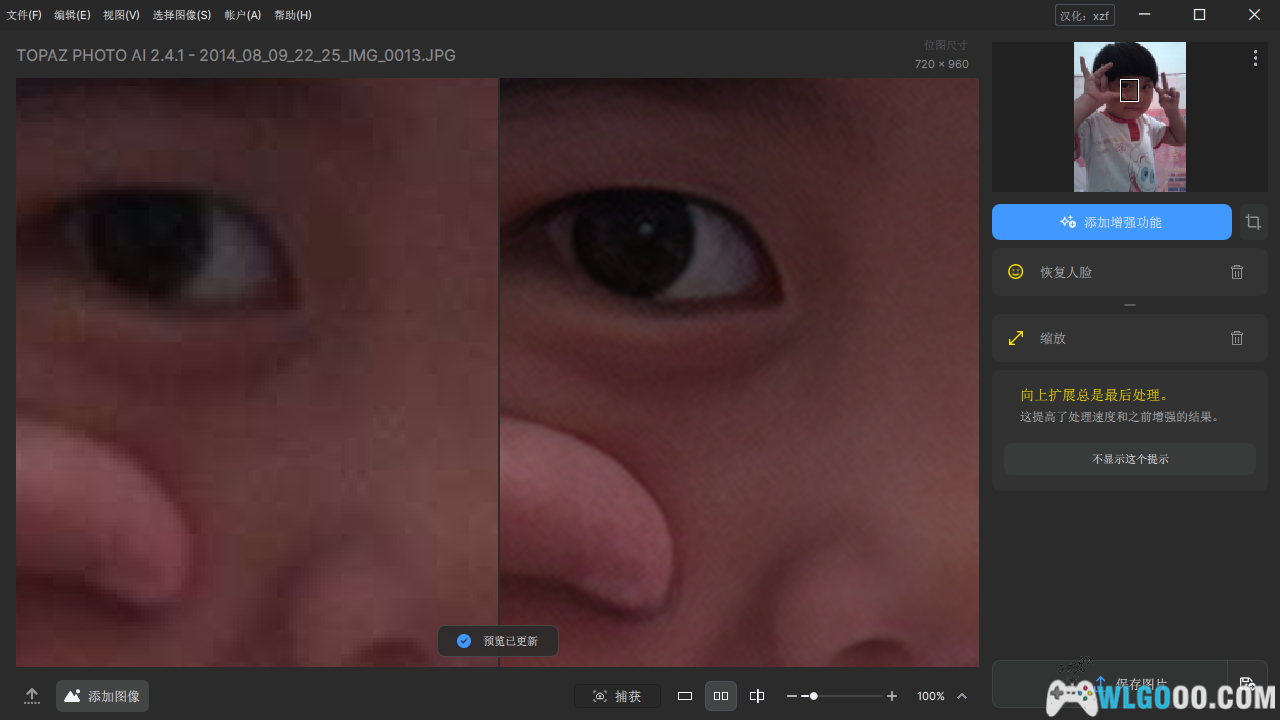Click the 添加增强功能 button
1280x720 pixels.
pyautogui.click(x=1111, y=222)
